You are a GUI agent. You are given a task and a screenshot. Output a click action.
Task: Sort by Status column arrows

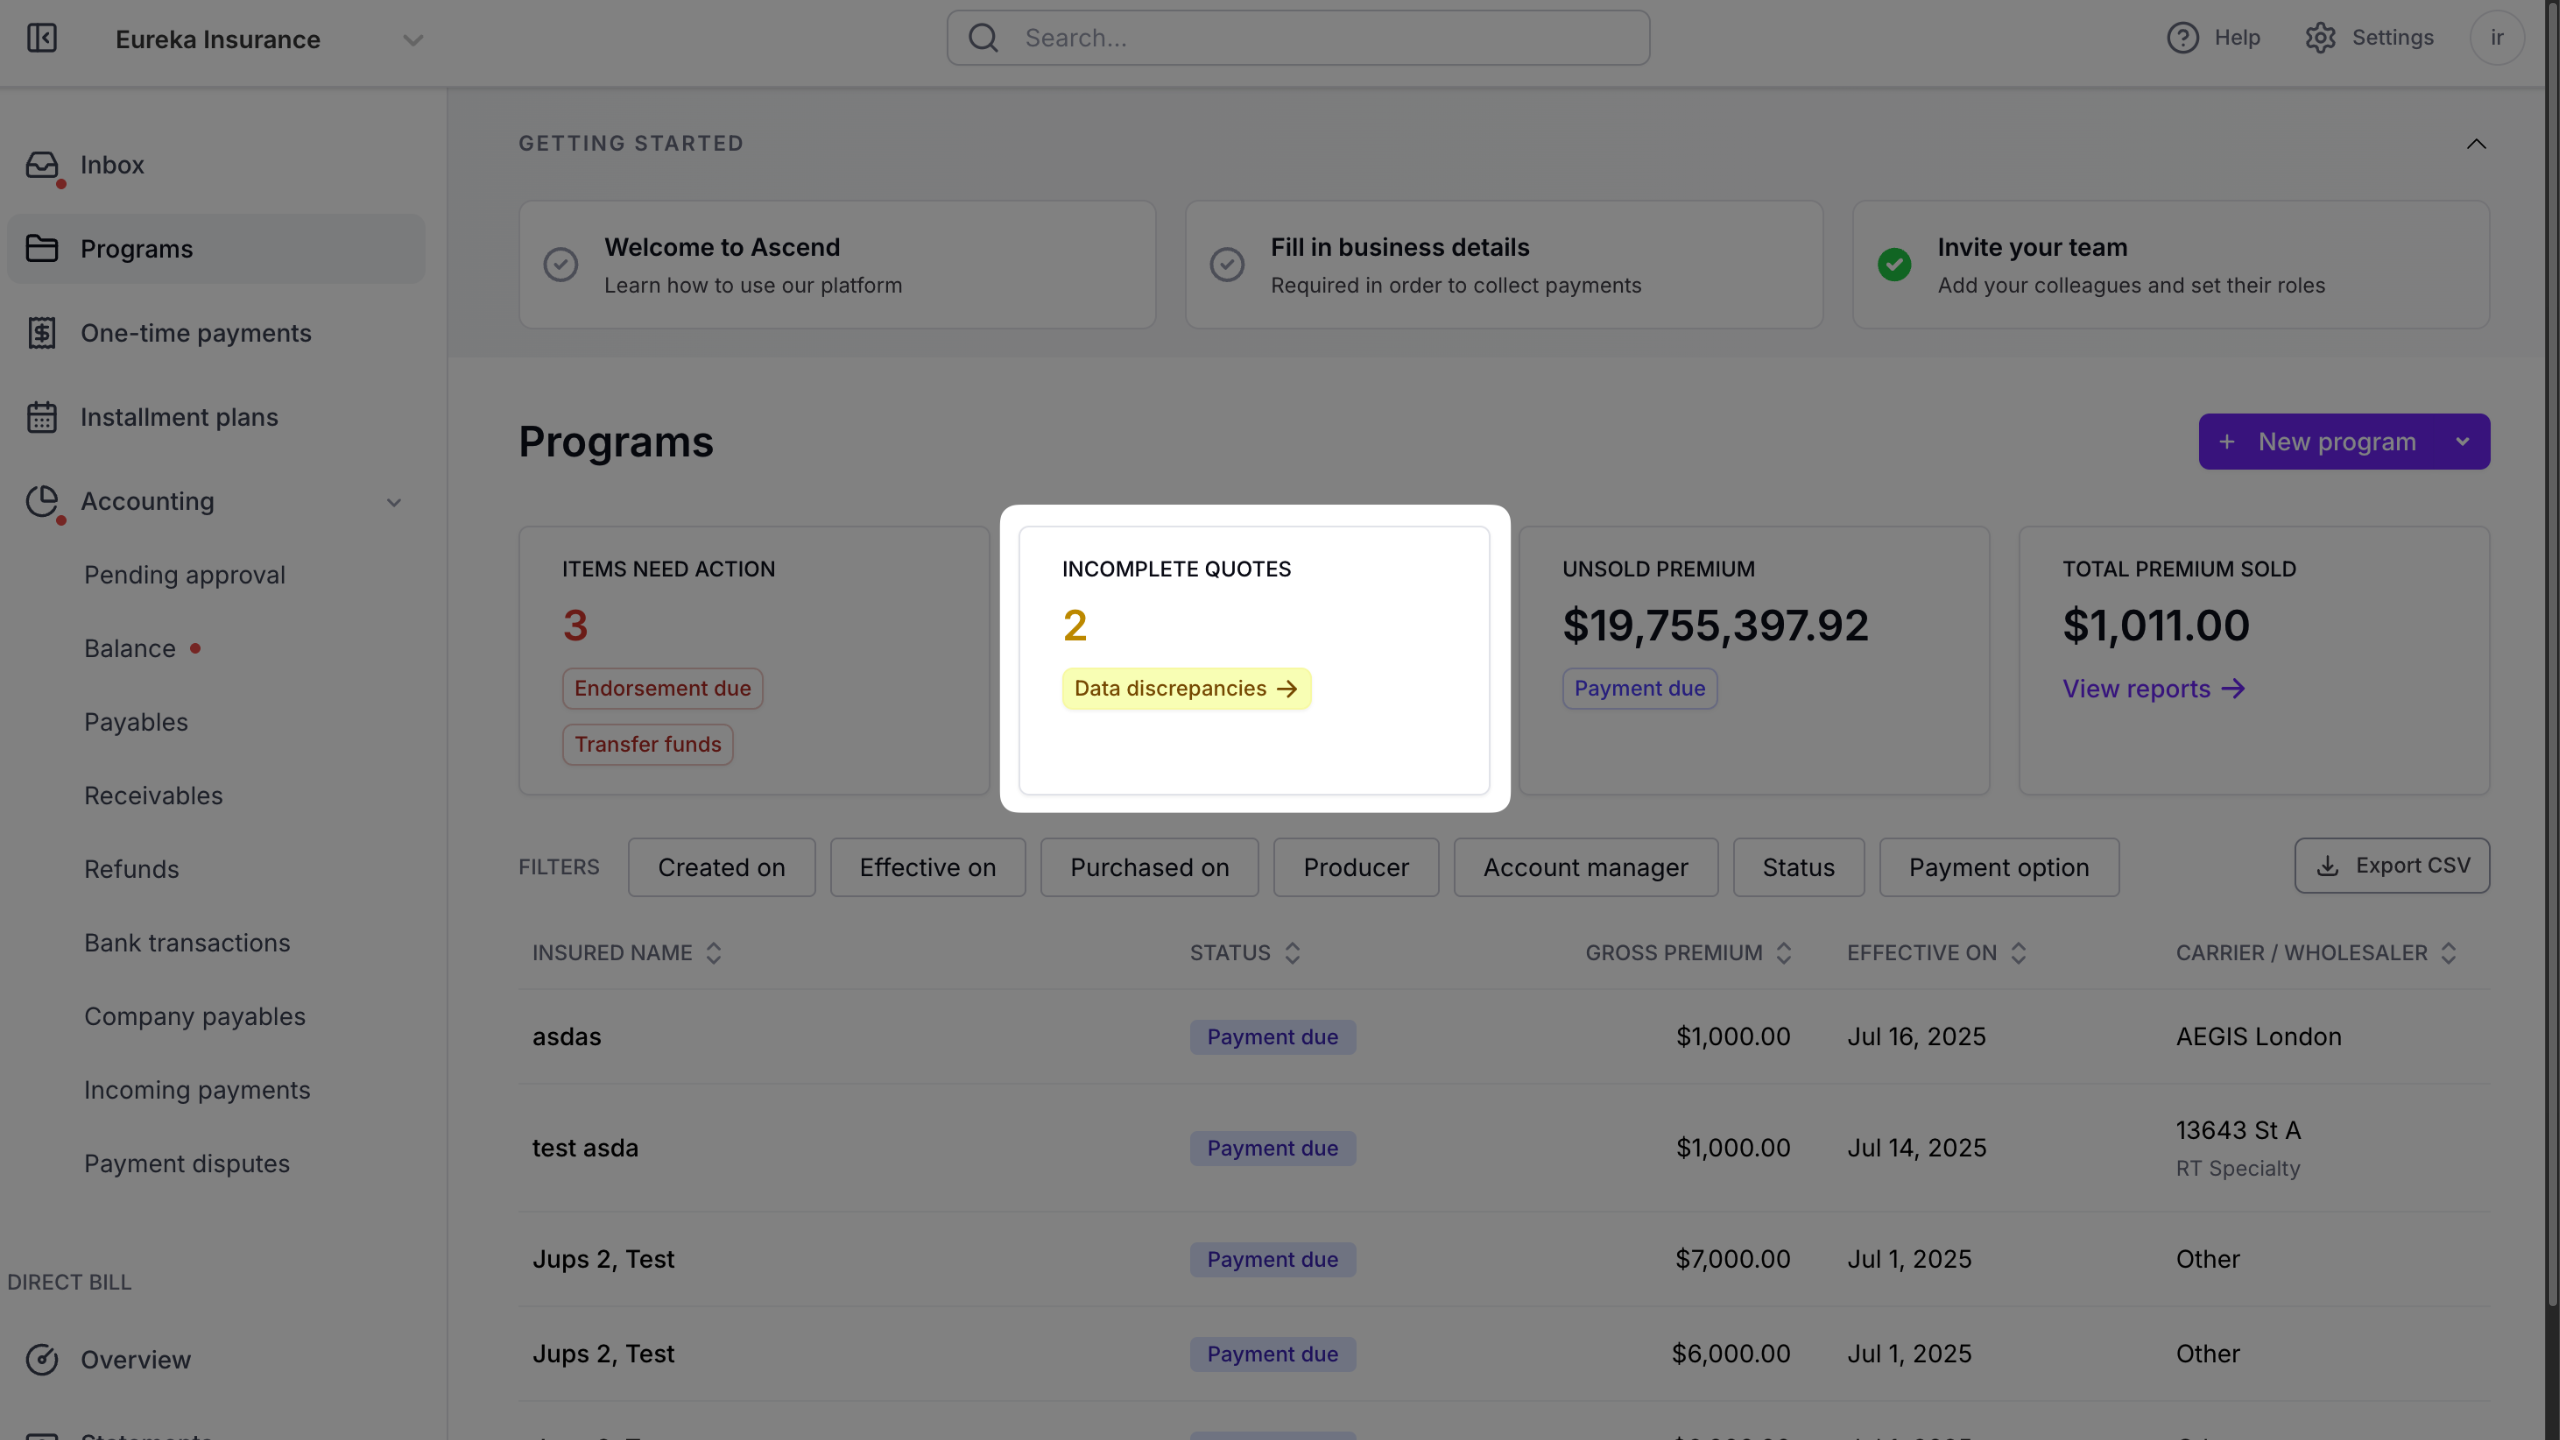(1292, 953)
